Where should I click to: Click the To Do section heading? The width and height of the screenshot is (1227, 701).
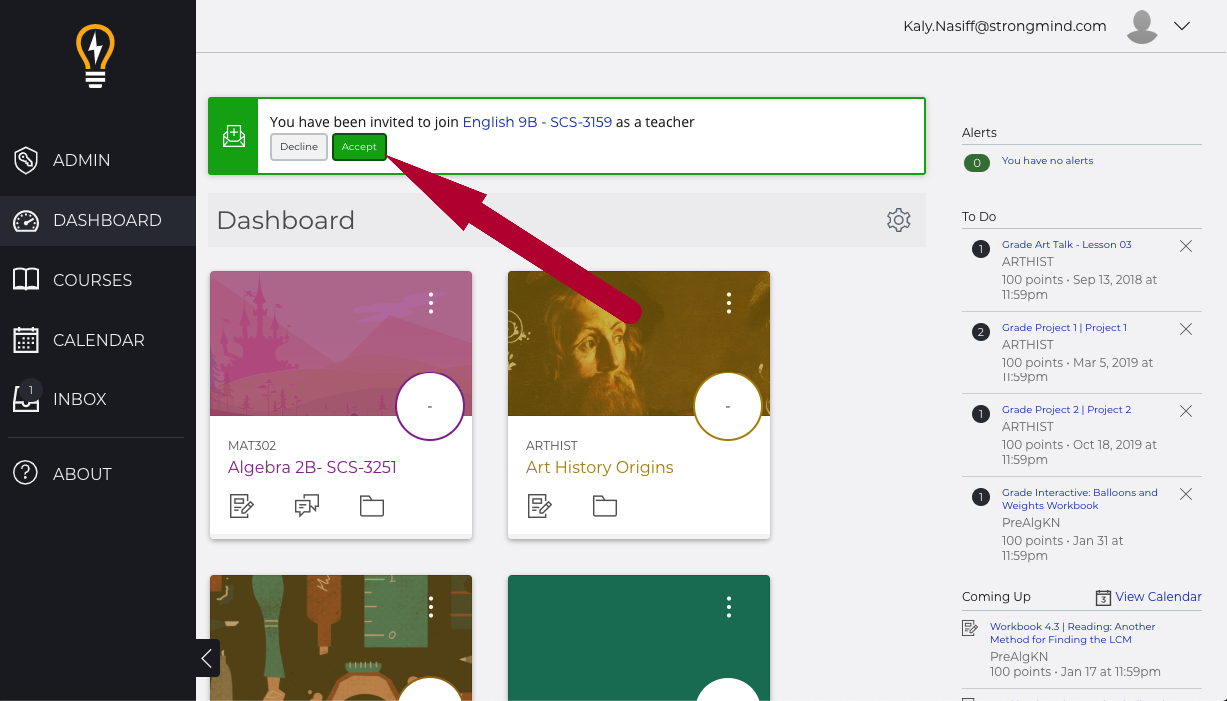point(979,216)
